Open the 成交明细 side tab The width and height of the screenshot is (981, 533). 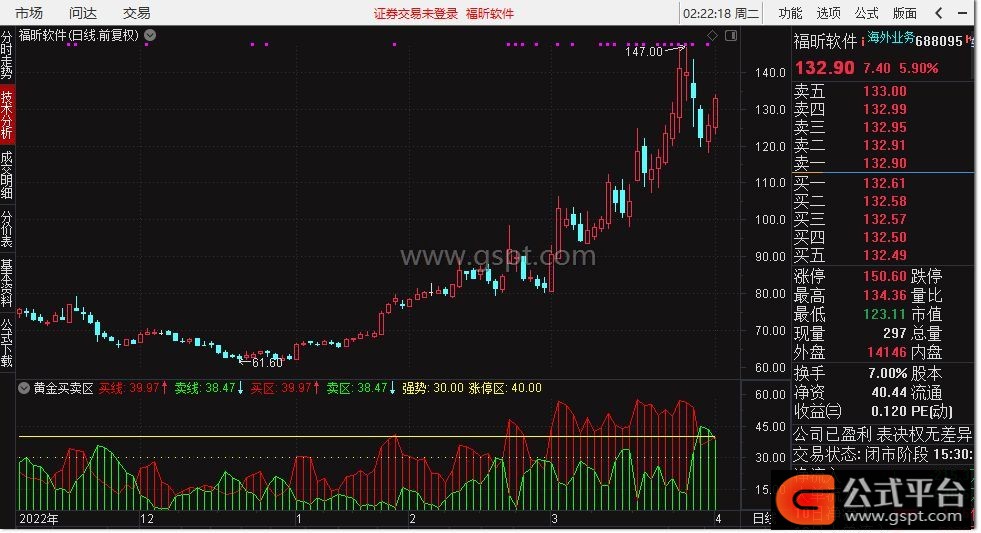point(7,175)
